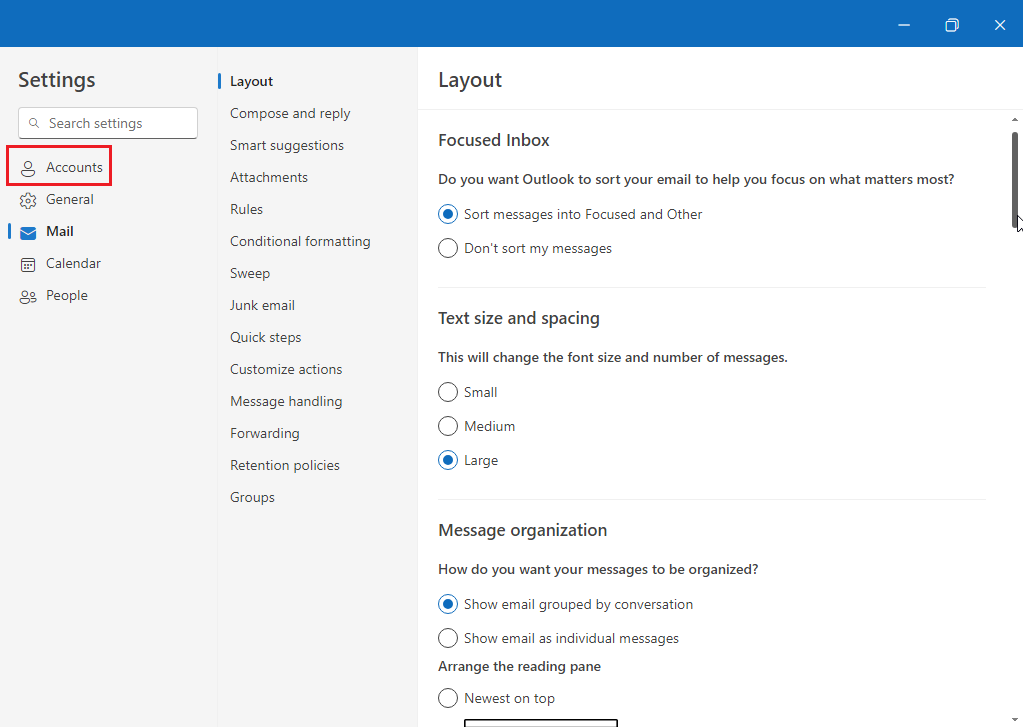The image size is (1023, 727).
Task: Restore the window using the restore icon
Action: click(x=952, y=25)
